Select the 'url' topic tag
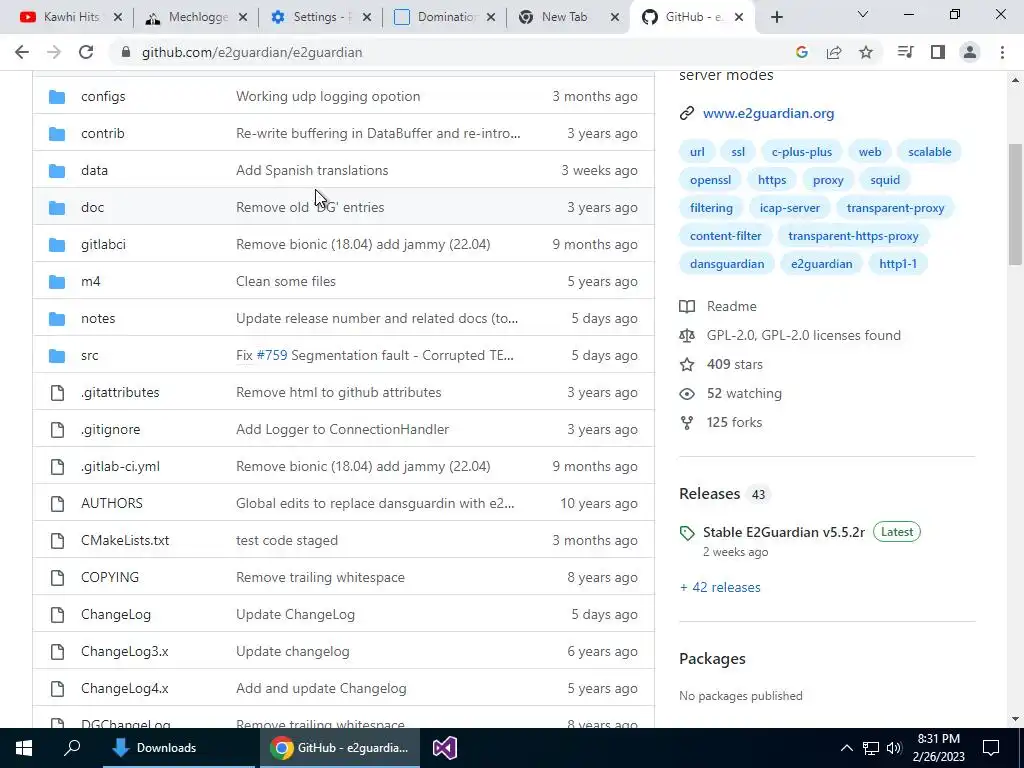 pyautogui.click(x=697, y=152)
